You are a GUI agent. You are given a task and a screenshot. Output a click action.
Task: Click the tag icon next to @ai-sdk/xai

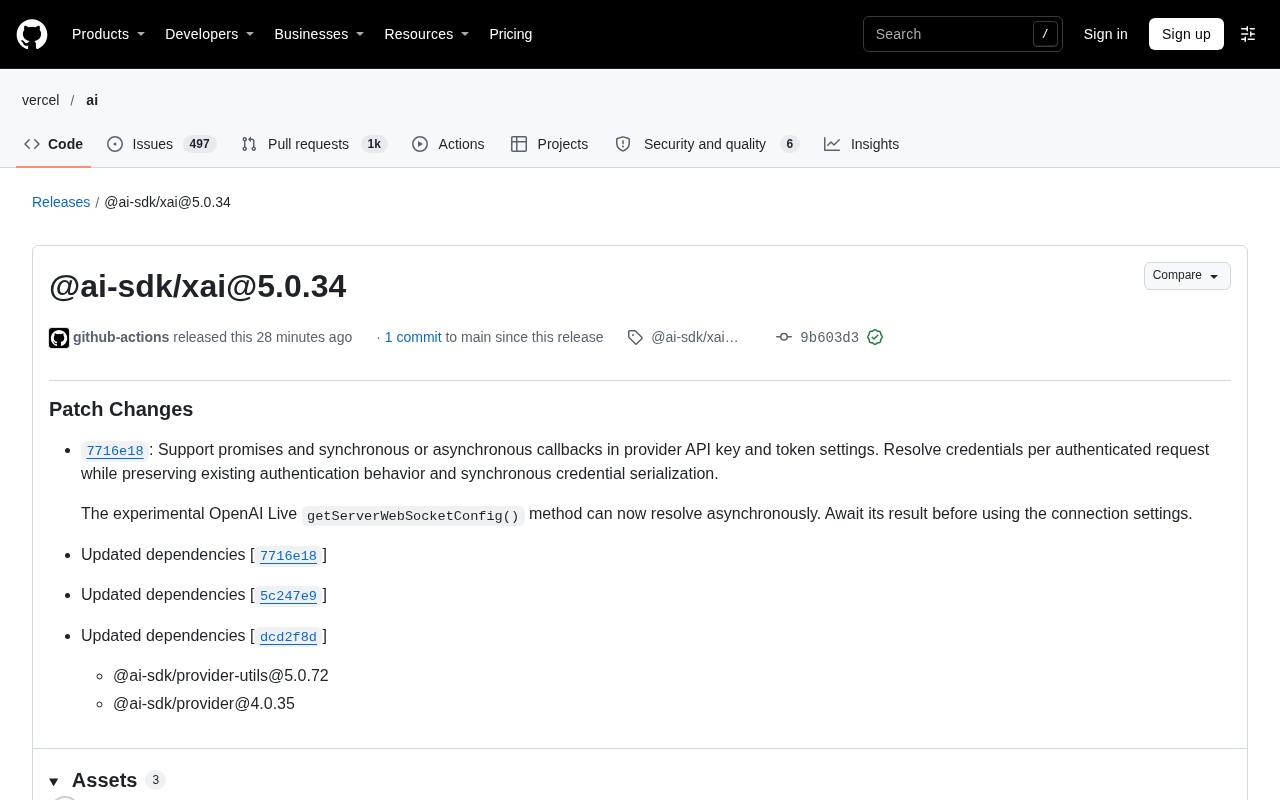pos(635,337)
